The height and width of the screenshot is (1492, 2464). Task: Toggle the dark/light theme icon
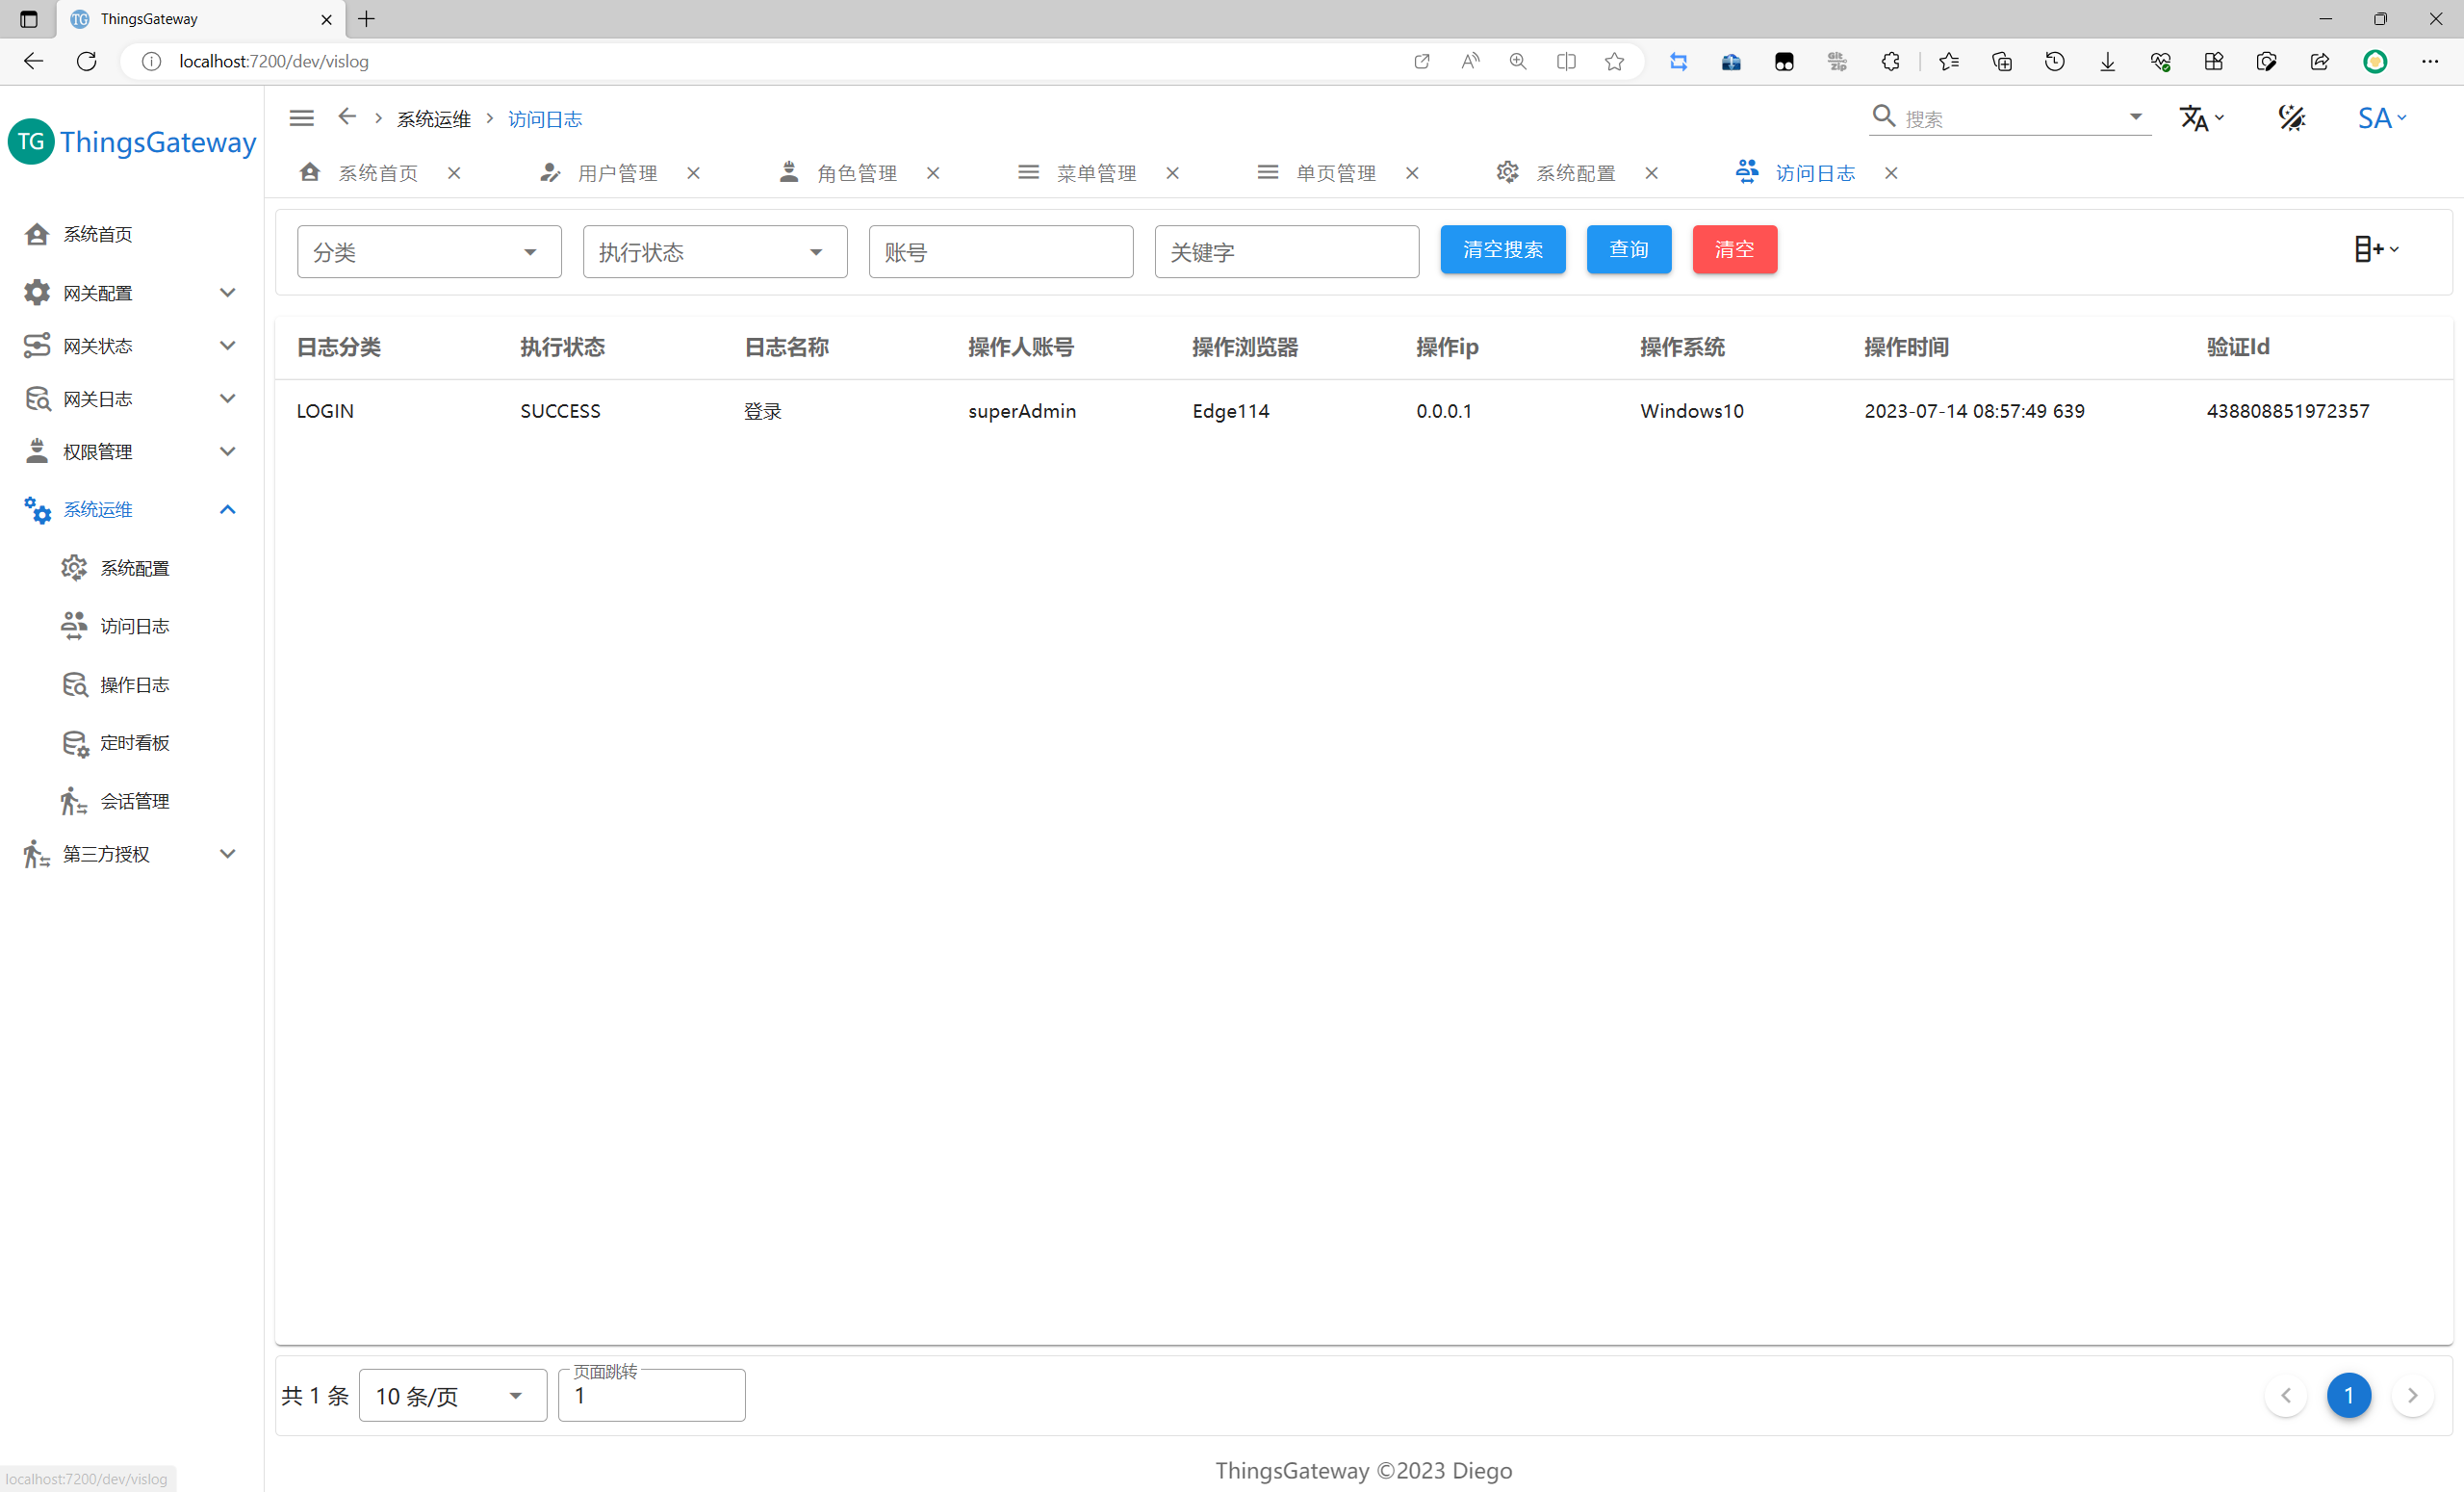pyautogui.click(x=2291, y=118)
